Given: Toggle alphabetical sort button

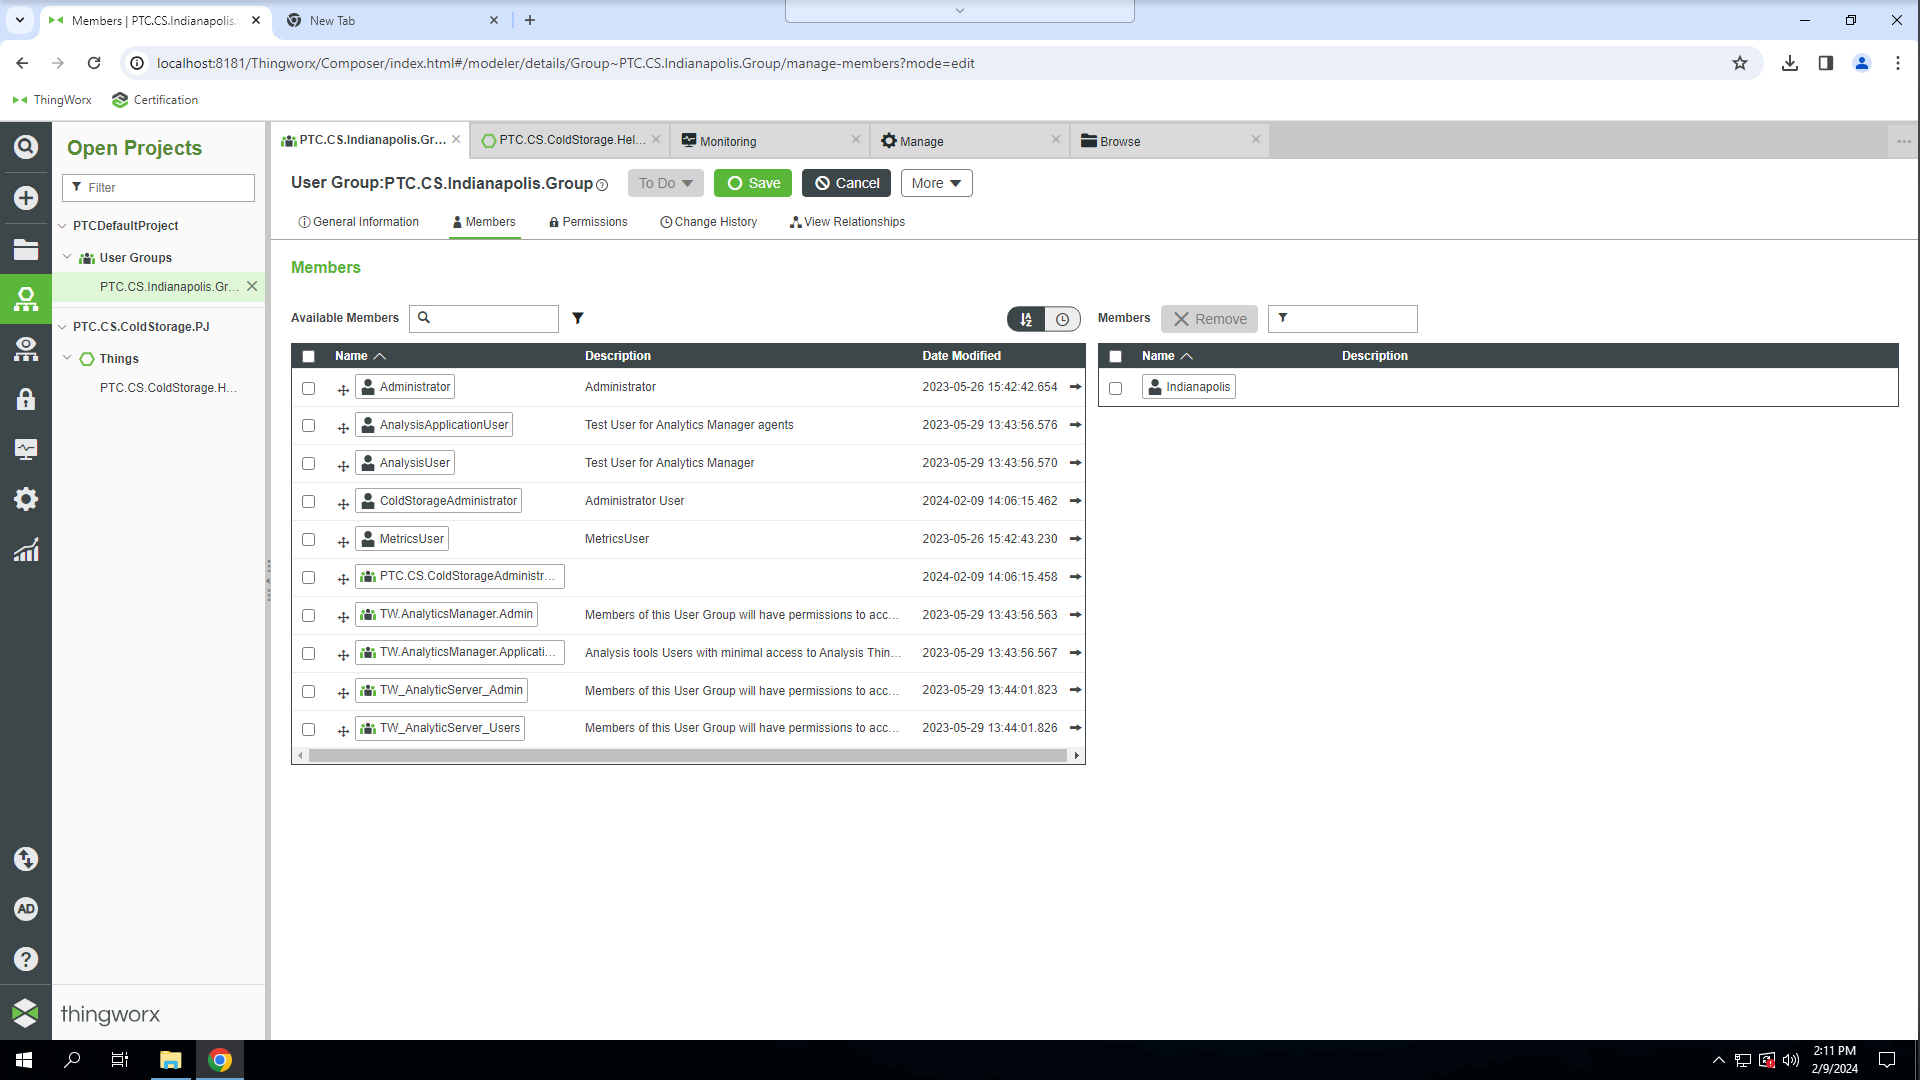Looking at the screenshot, I should (x=1026, y=319).
